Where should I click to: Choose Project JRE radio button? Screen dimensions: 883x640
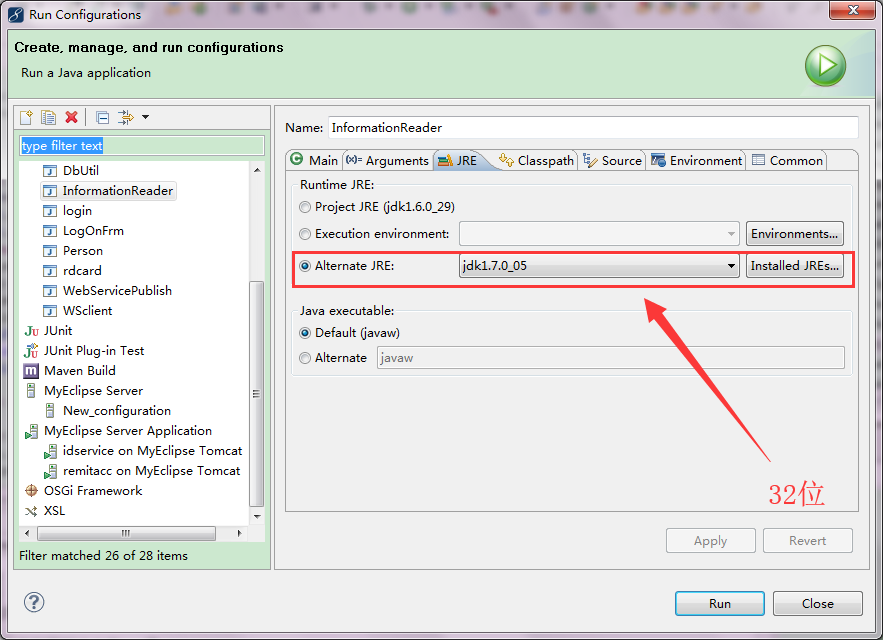(x=305, y=207)
